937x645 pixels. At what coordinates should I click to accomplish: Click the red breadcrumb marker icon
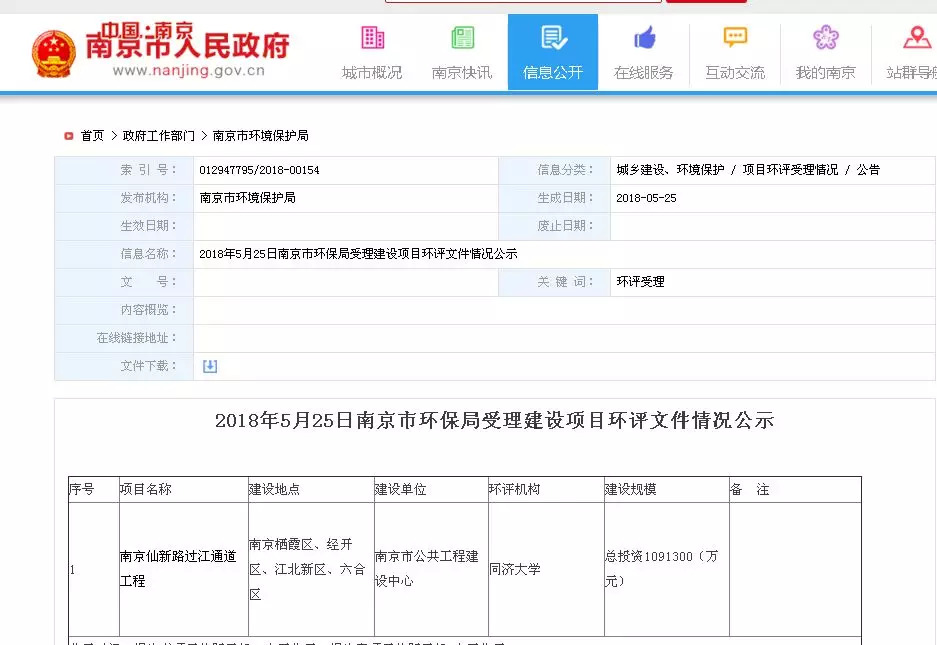[68, 136]
